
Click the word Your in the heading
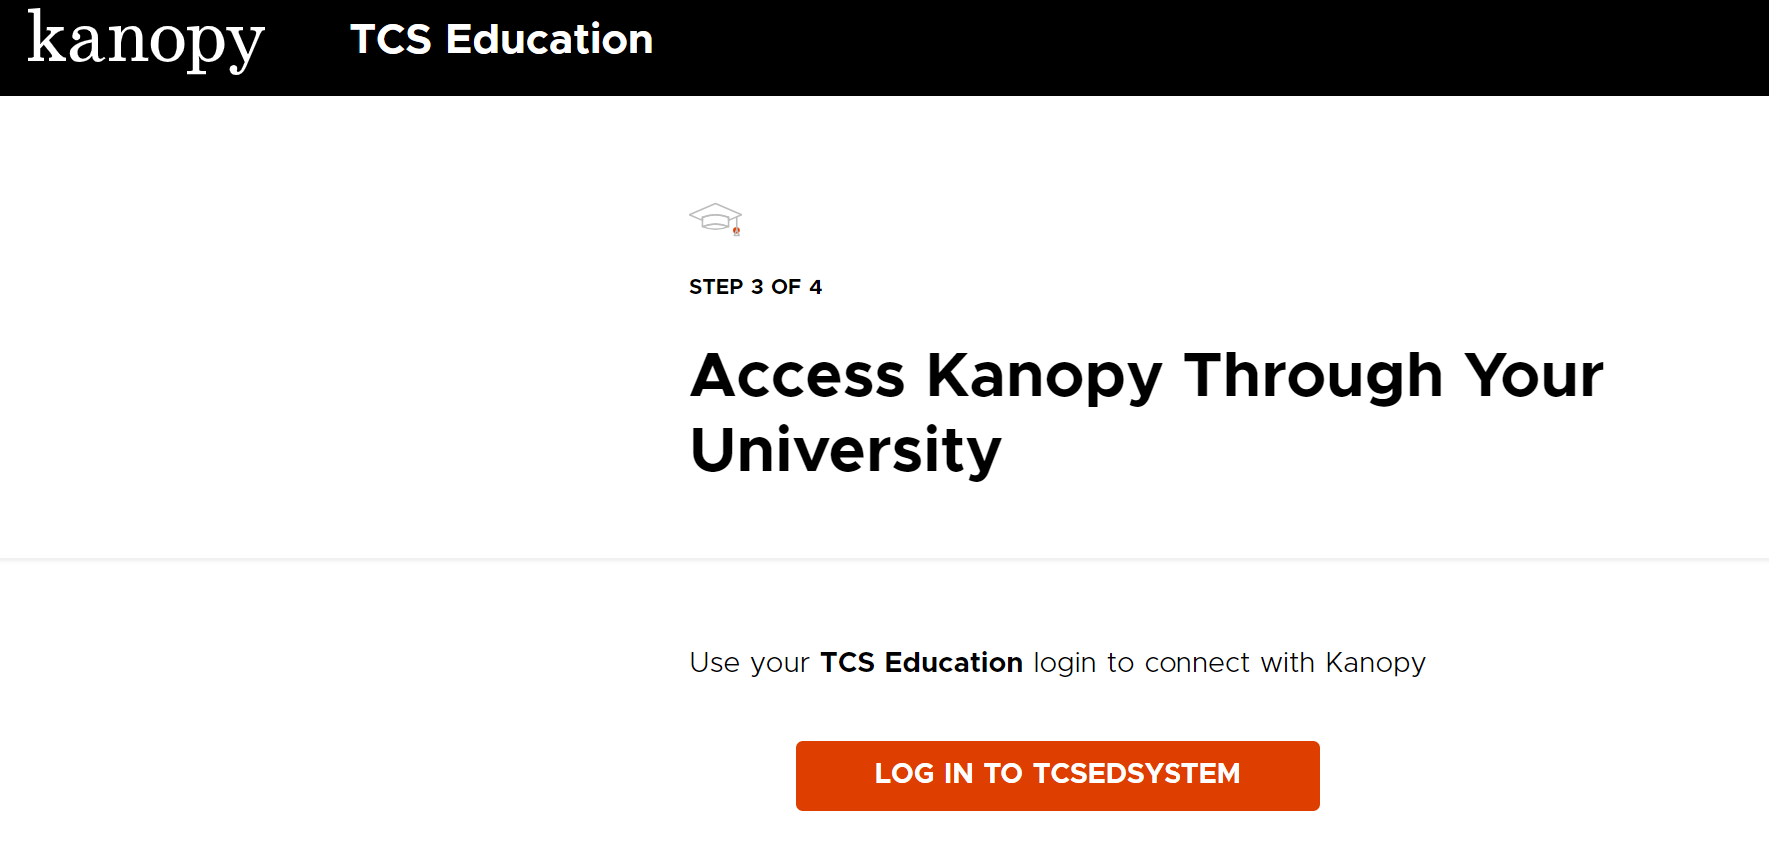click(1534, 376)
